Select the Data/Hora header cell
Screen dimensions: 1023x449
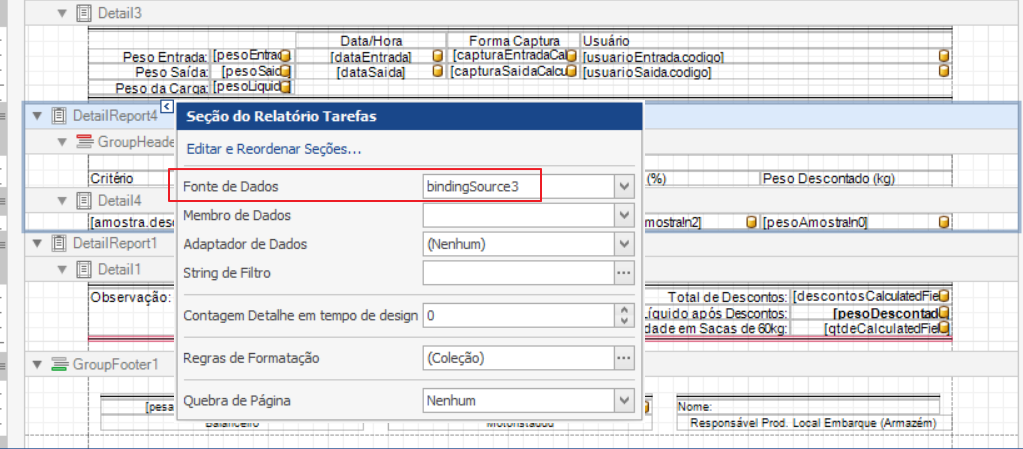pos(371,40)
